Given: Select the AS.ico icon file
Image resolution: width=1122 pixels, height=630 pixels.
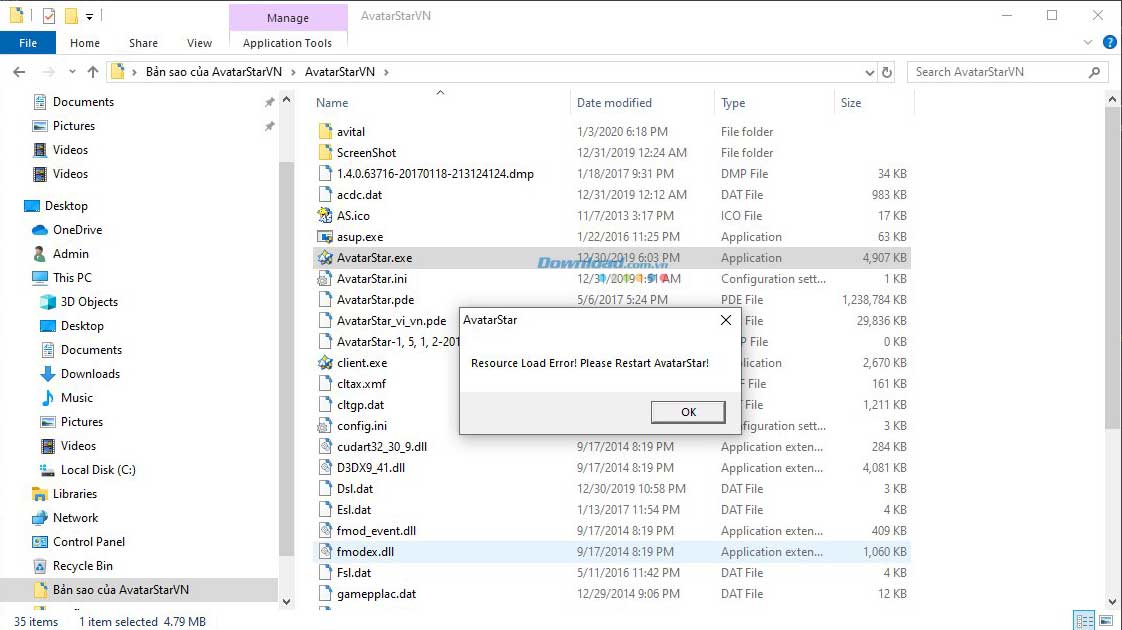Looking at the screenshot, I should coord(352,215).
